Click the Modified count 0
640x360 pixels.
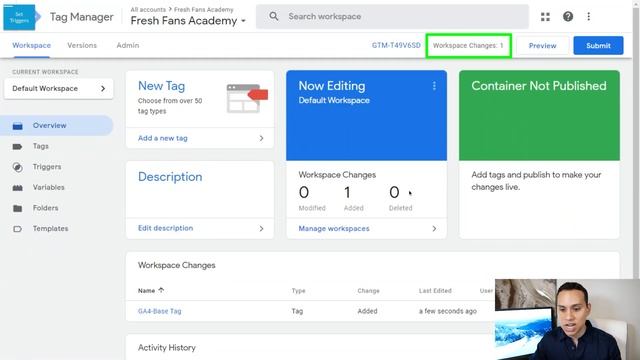point(304,192)
